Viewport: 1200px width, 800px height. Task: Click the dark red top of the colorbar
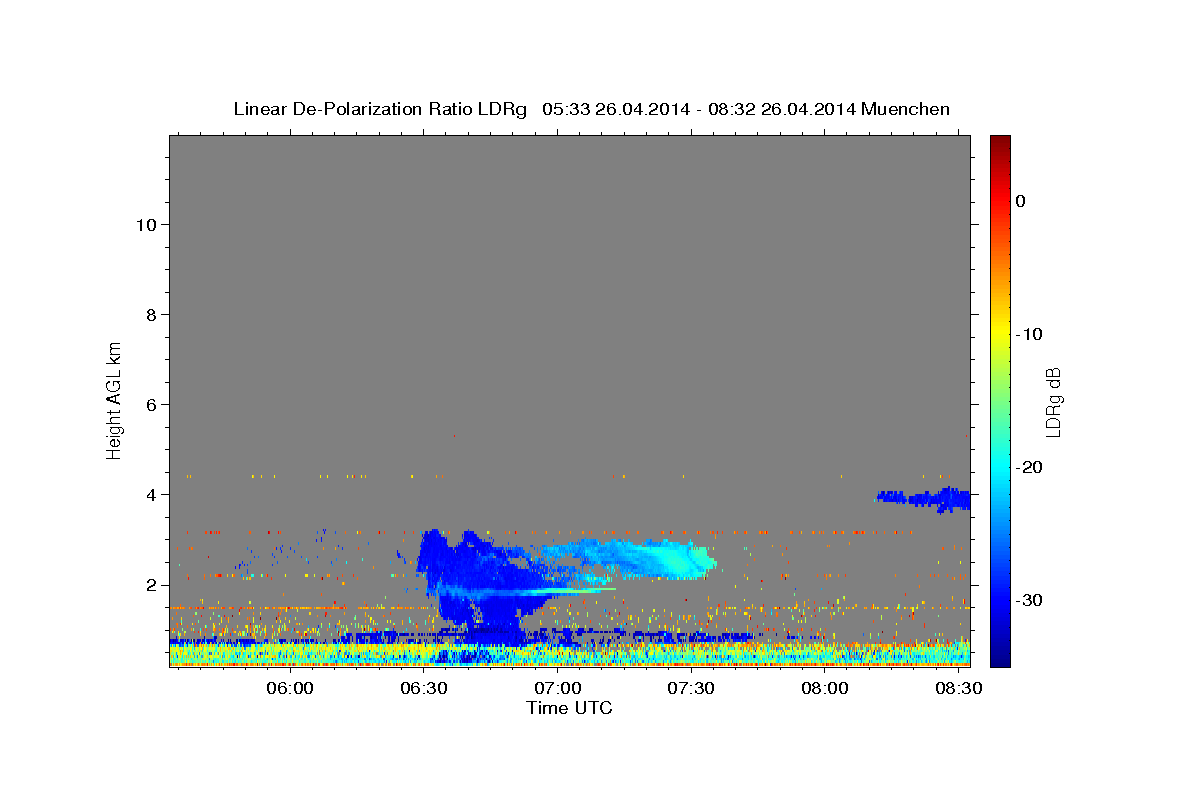click(x=1000, y=143)
